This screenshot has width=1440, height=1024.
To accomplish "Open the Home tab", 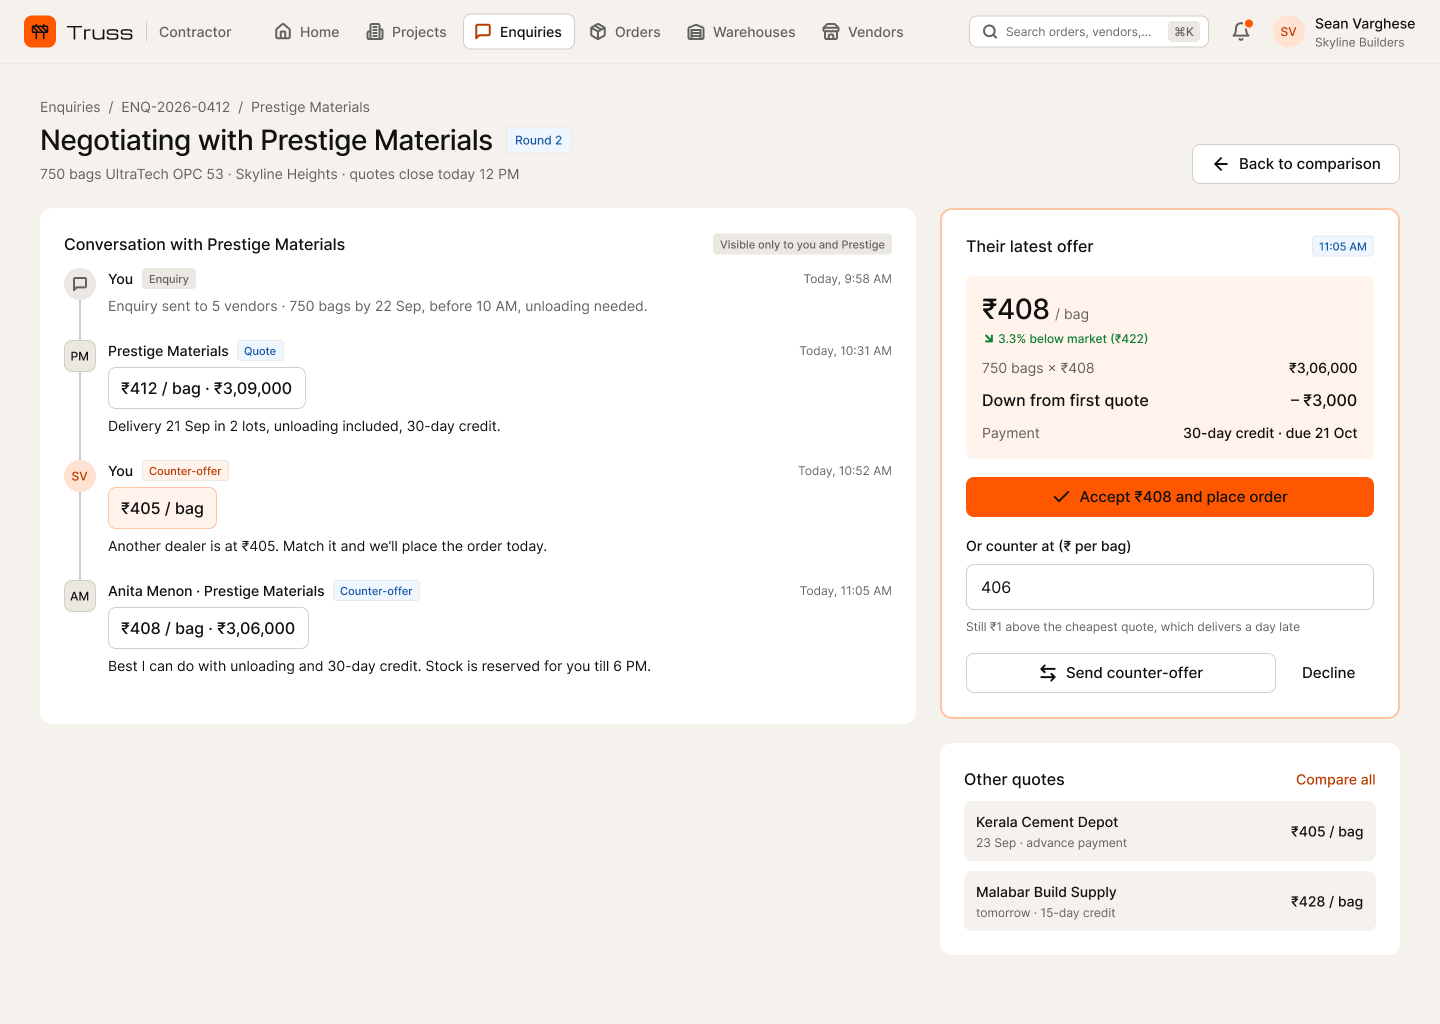I will click(307, 32).
